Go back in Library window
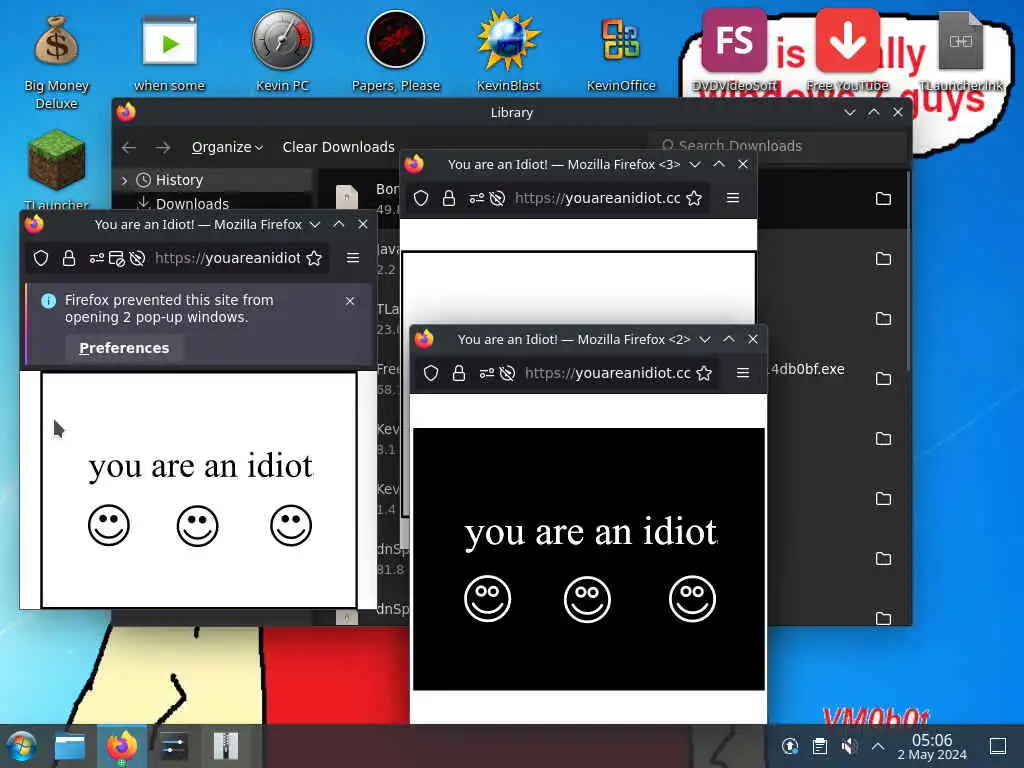 pyautogui.click(x=129, y=148)
